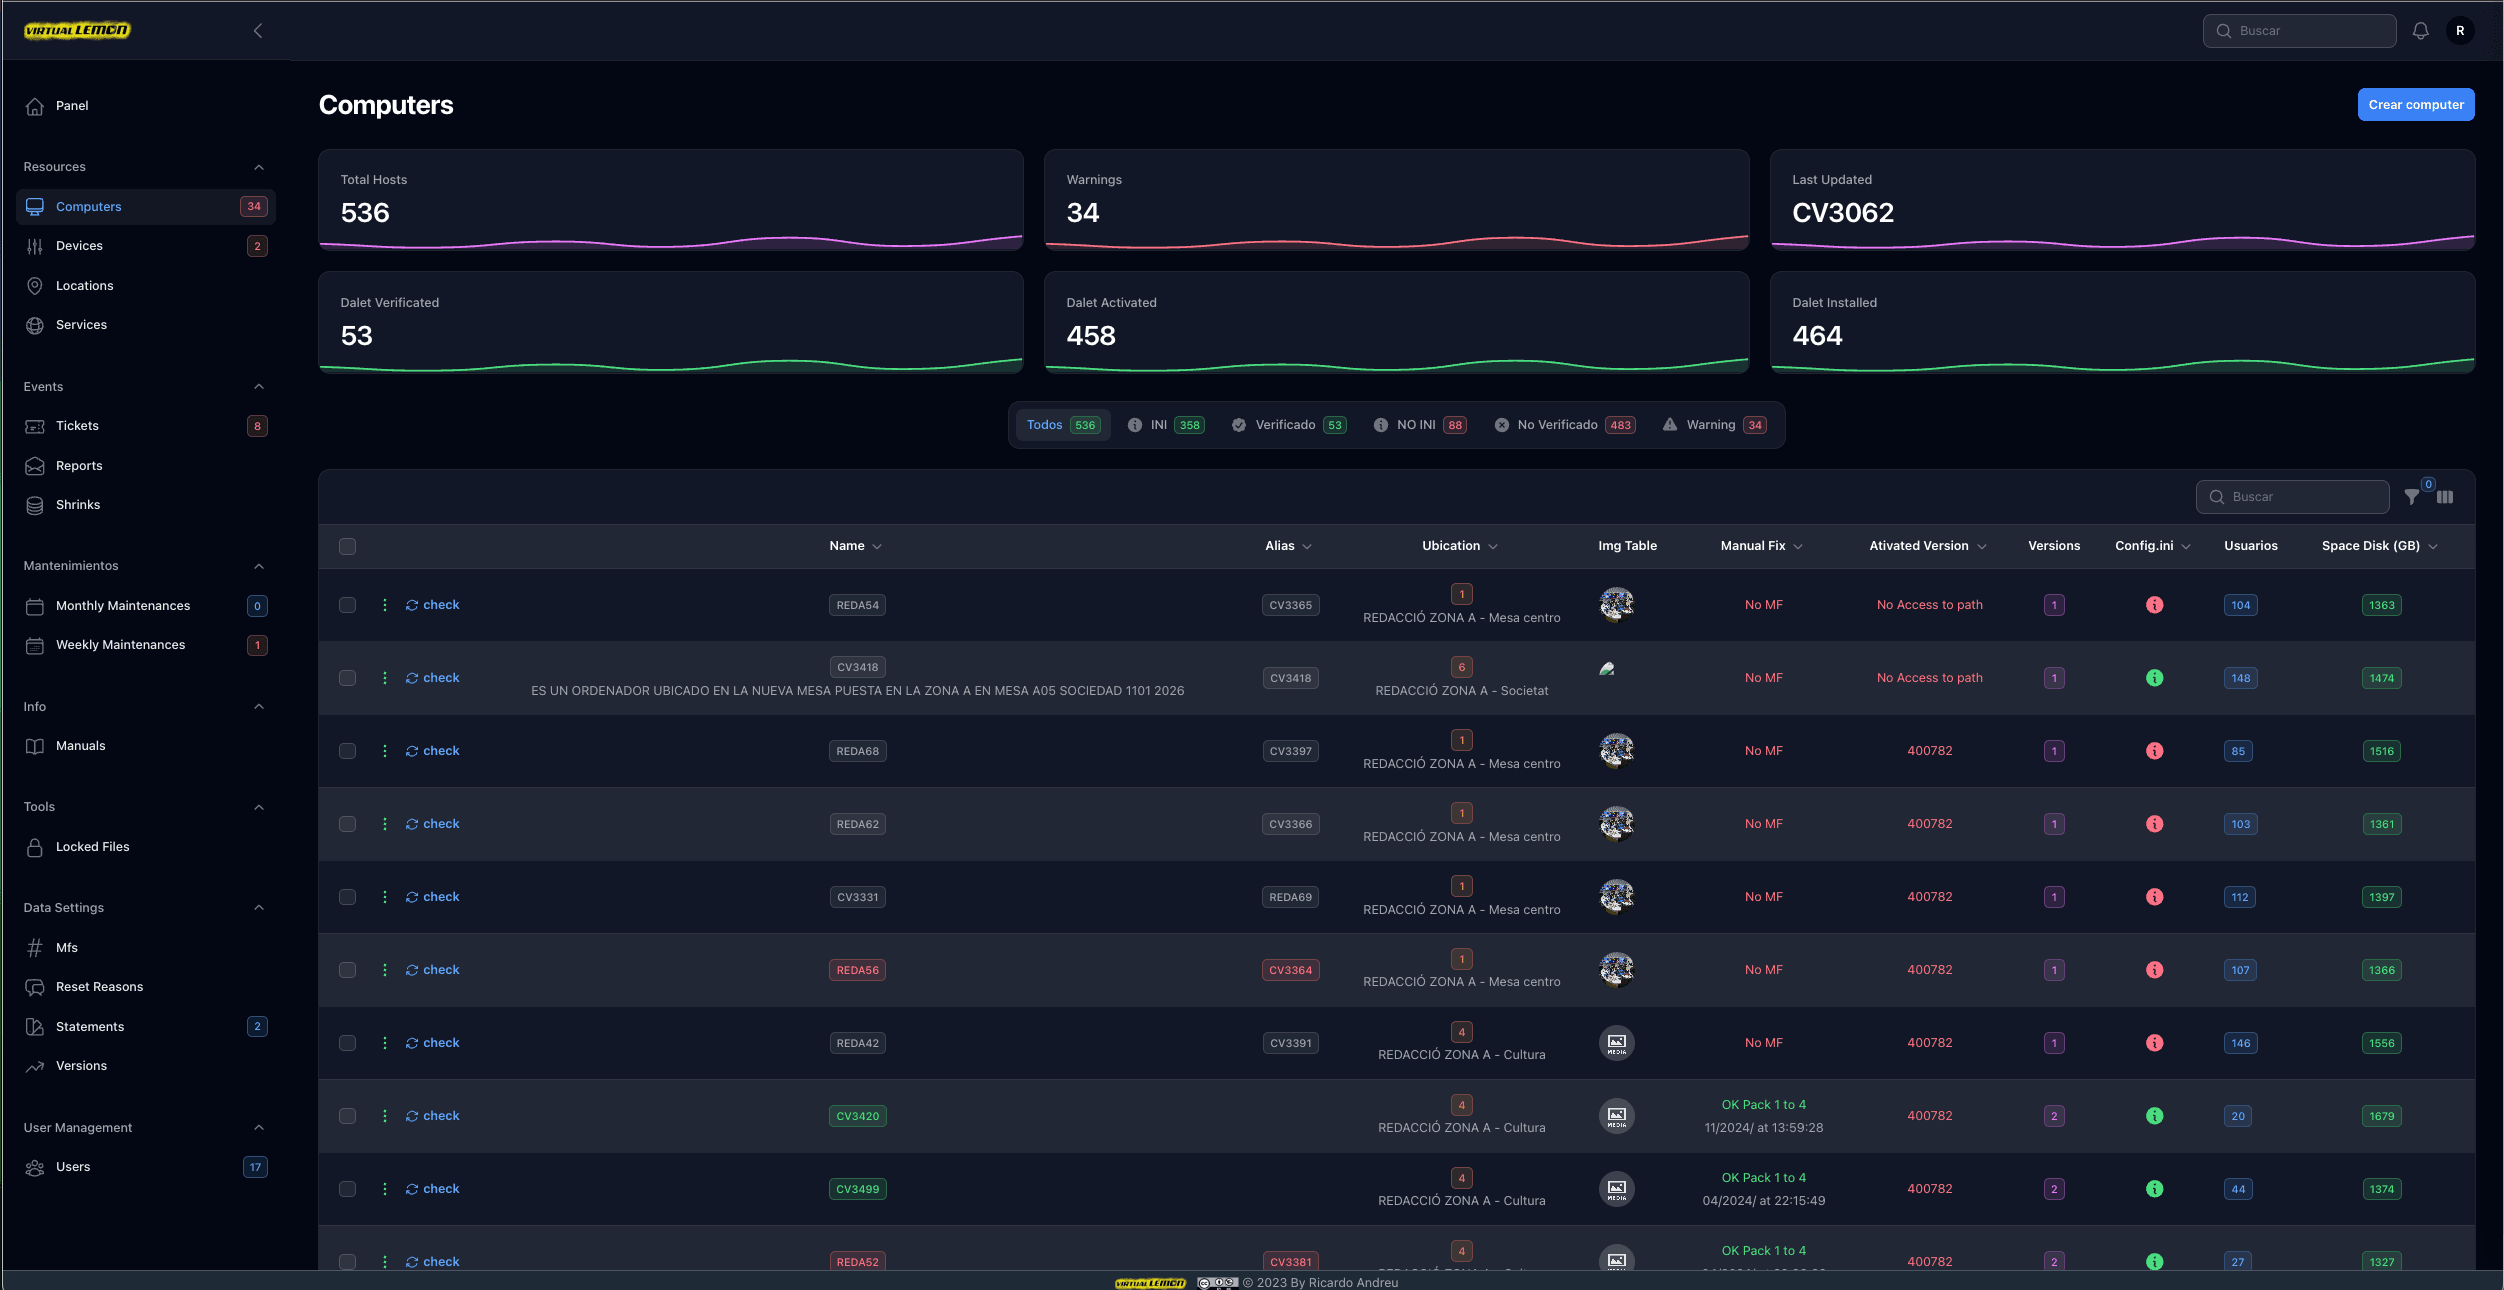Open the table filter funnel icon

(x=2412, y=497)
